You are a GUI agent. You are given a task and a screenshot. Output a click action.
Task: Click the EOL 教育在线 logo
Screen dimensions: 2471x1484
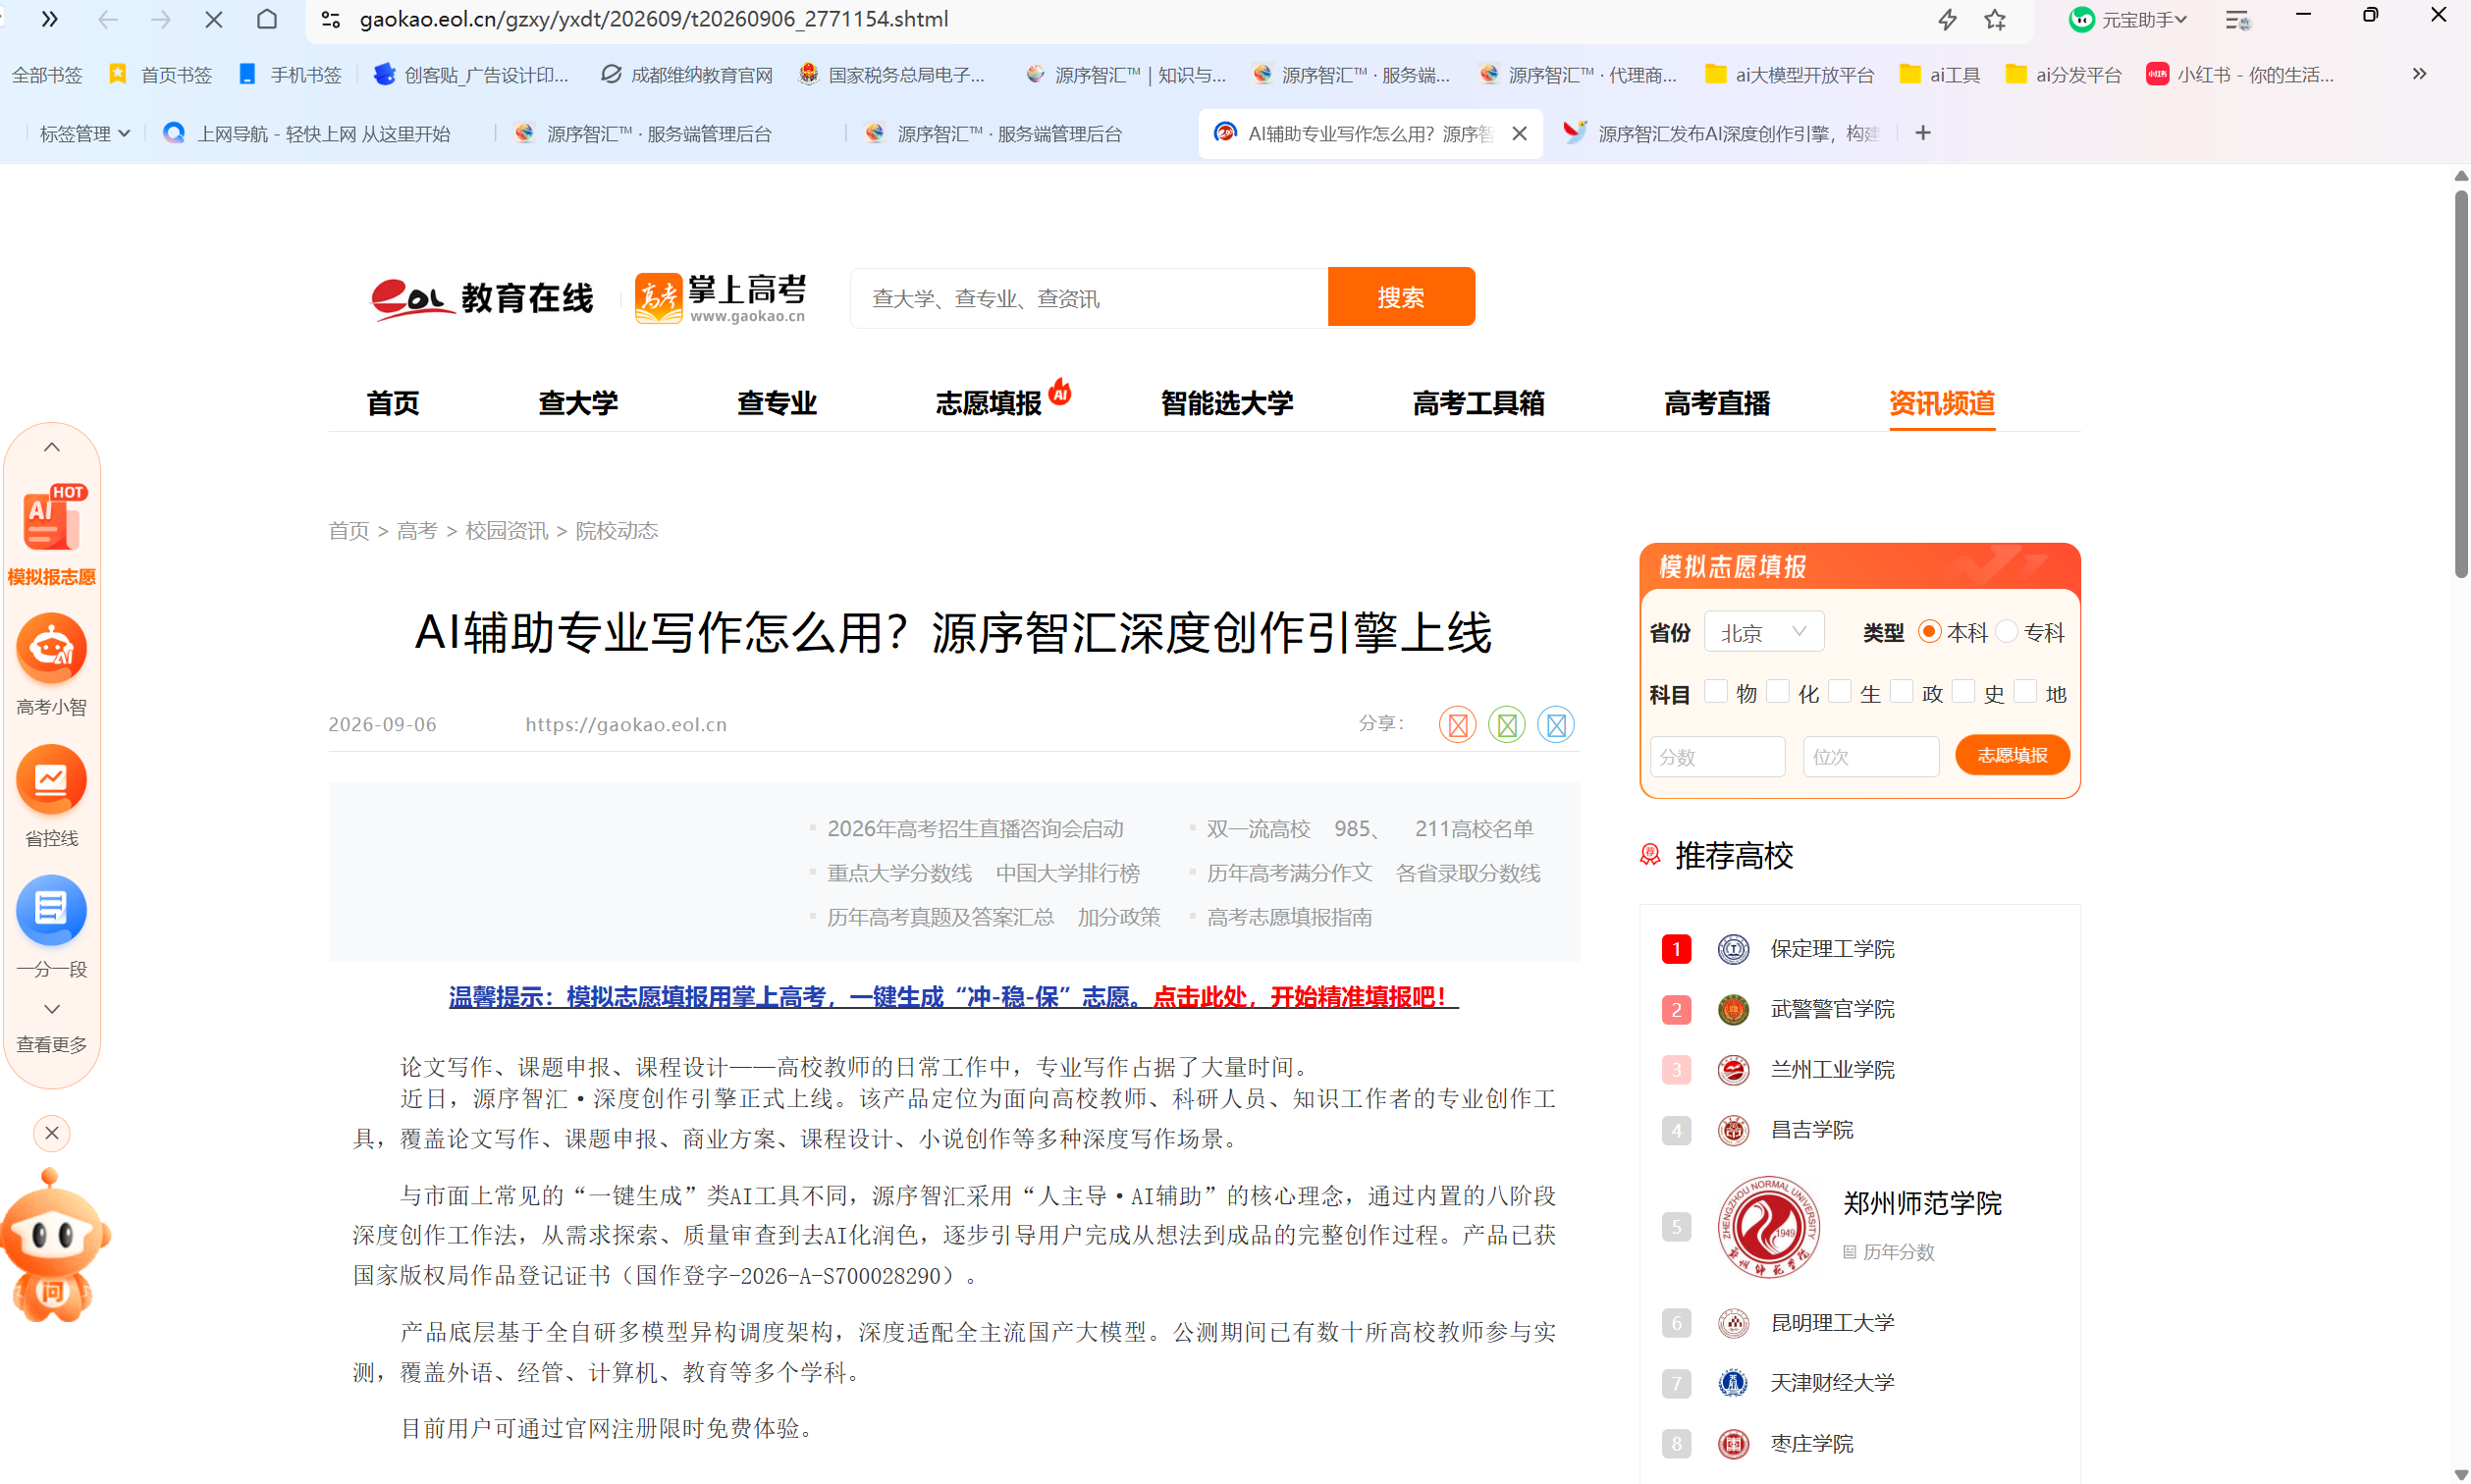click(482, 298)
